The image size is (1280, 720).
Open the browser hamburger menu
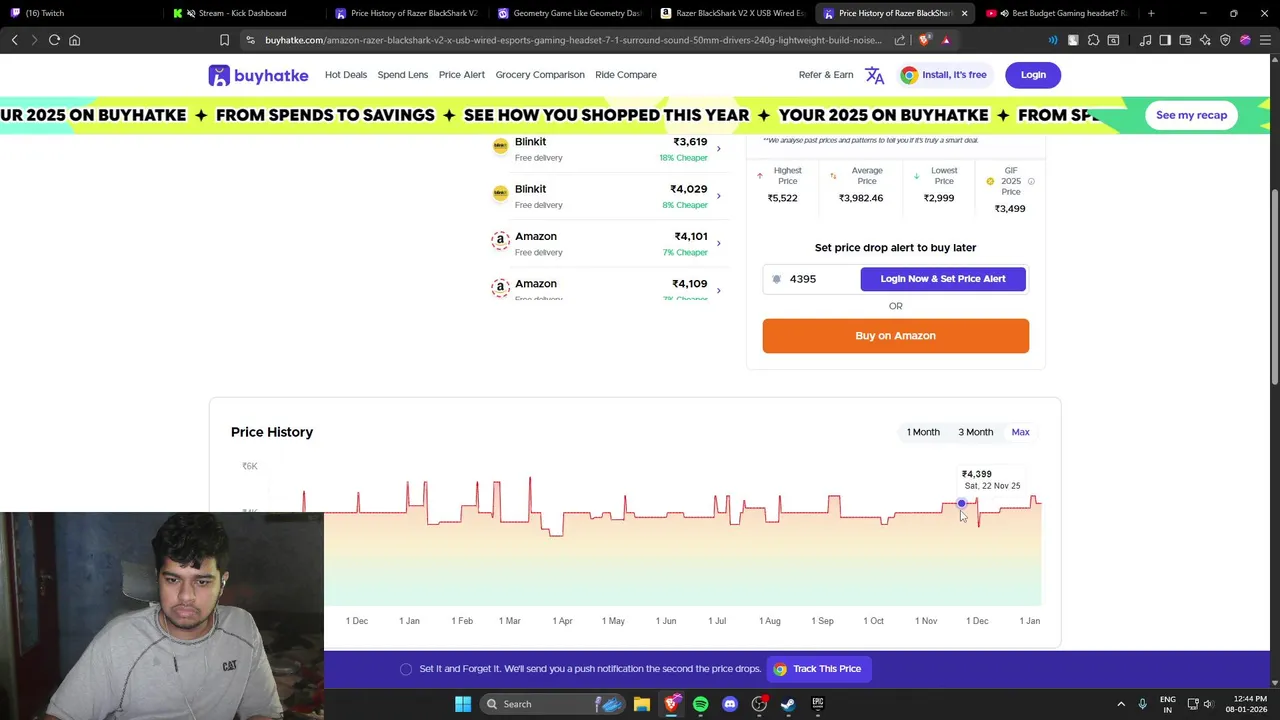1265,40
